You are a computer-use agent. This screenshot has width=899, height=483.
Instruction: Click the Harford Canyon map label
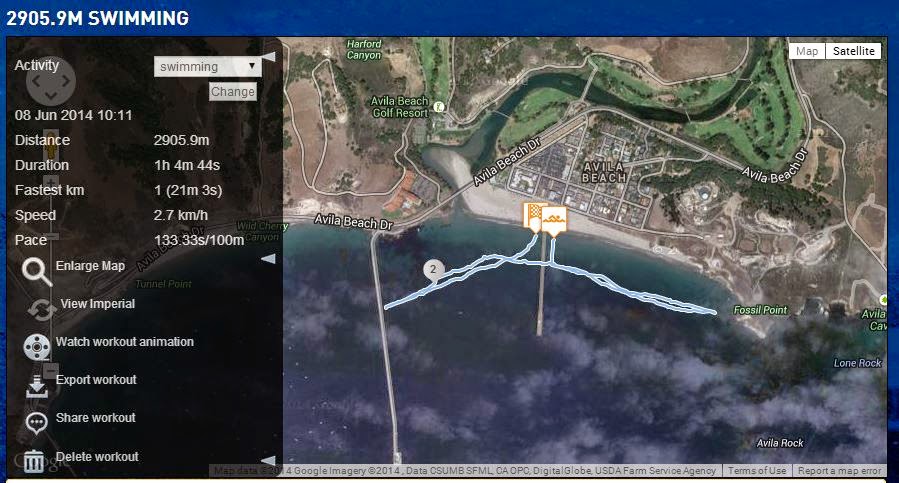coord(364,49)
